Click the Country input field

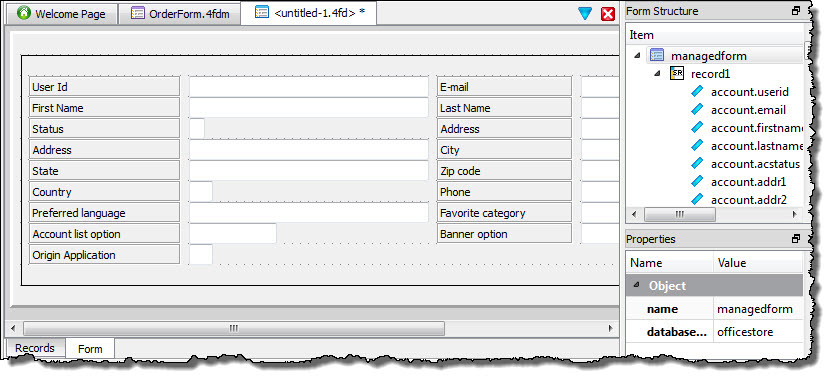pos(201,192)
